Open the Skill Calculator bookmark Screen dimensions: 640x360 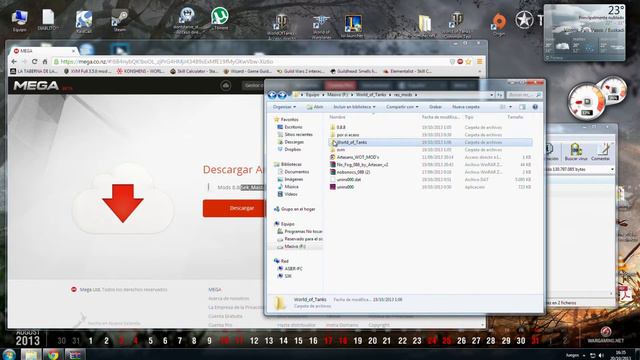[194, 71]
